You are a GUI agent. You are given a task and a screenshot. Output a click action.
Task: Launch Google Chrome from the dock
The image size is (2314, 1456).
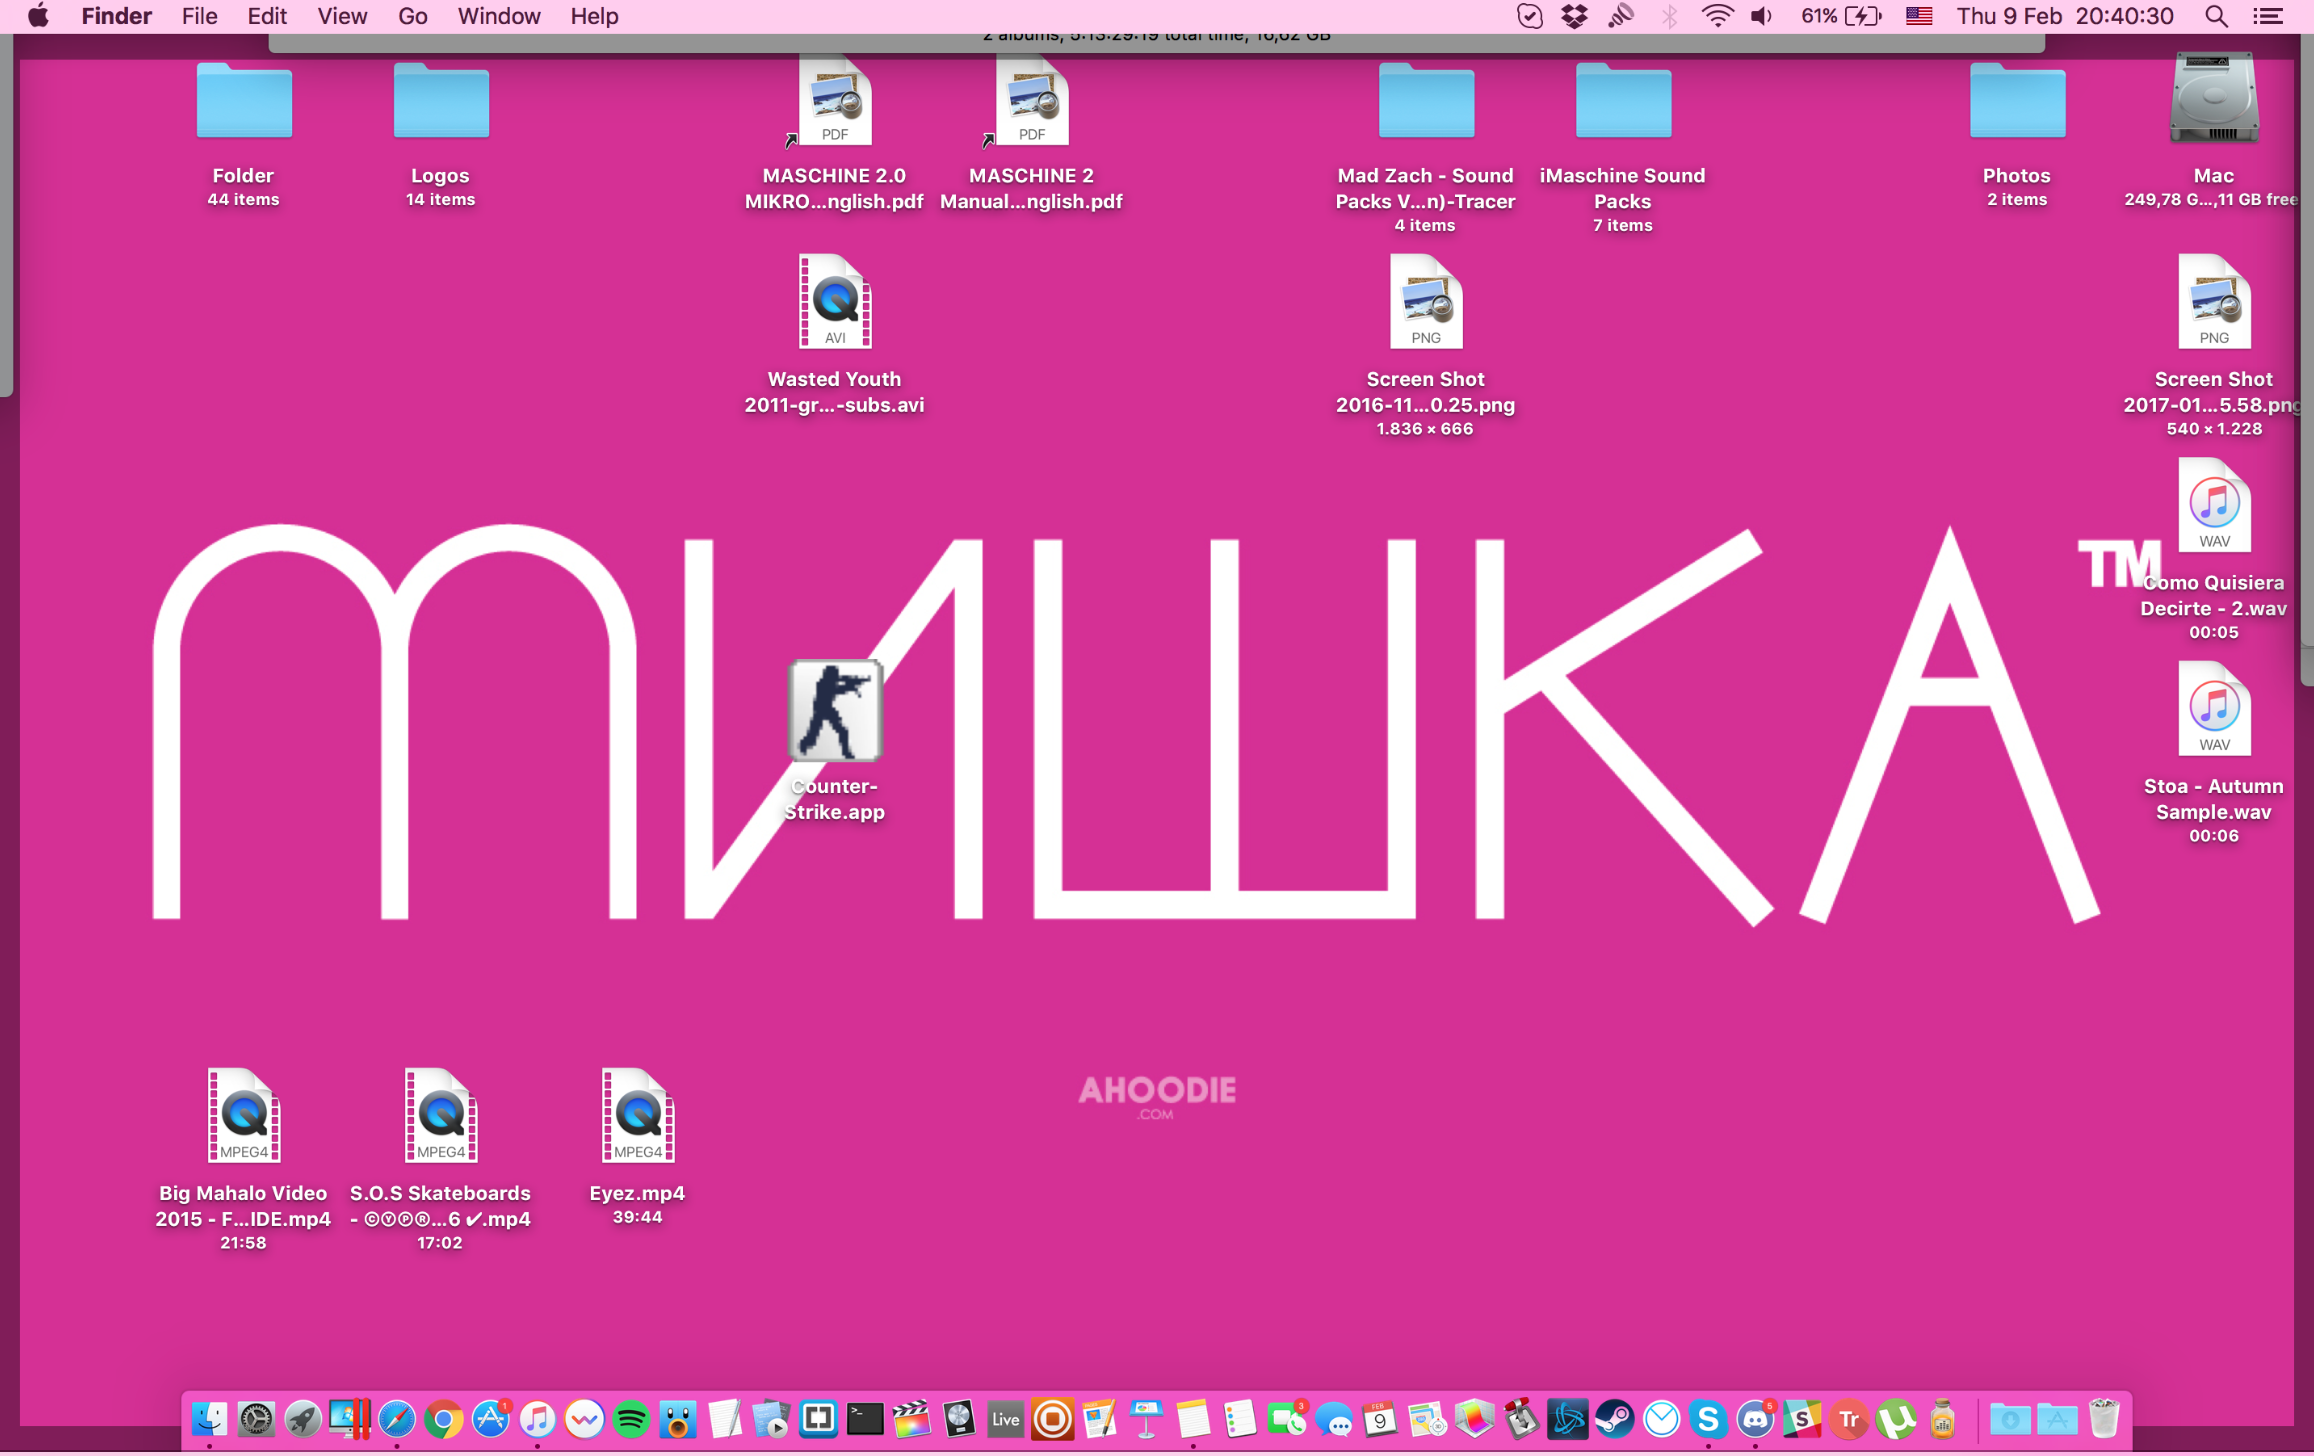[x=443, y=1419]
